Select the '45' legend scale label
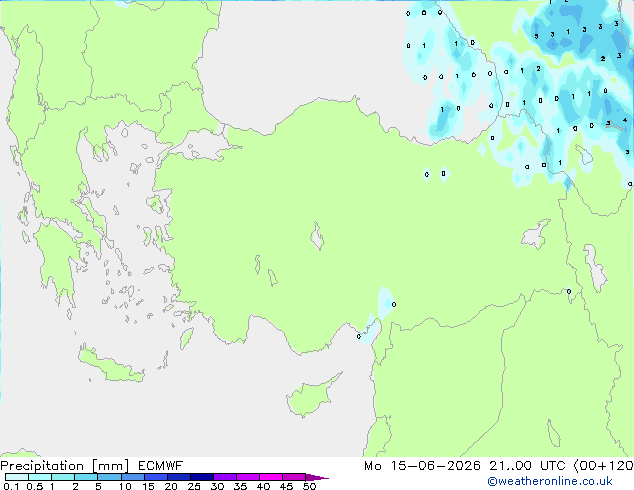The width and height of the screenshot is (634, 490). click(x=286, y=486)
